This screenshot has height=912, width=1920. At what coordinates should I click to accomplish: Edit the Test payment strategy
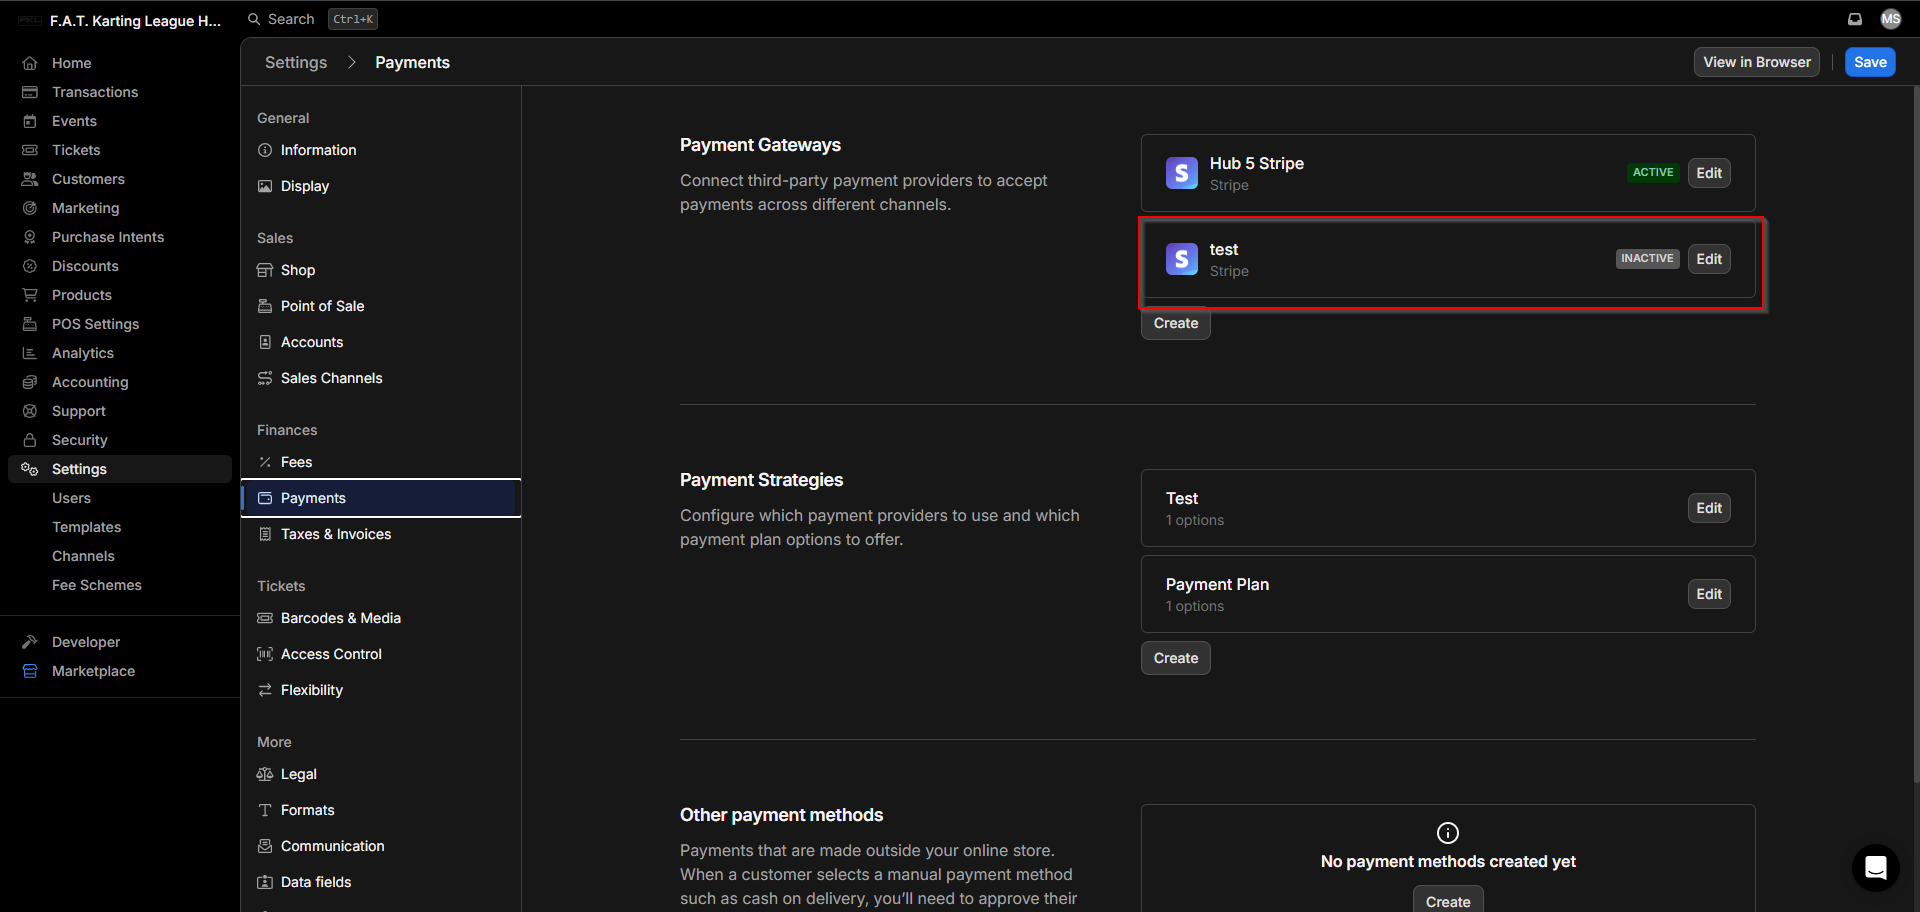[1709, 508]
